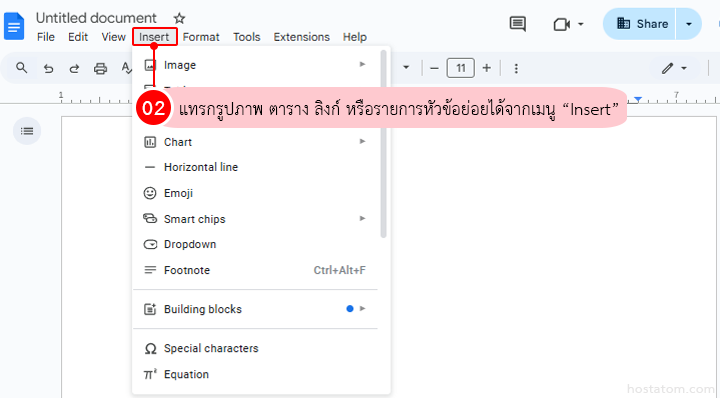Start a video call with camera icon
Screen dimensions: 720x398
[562, 24]
